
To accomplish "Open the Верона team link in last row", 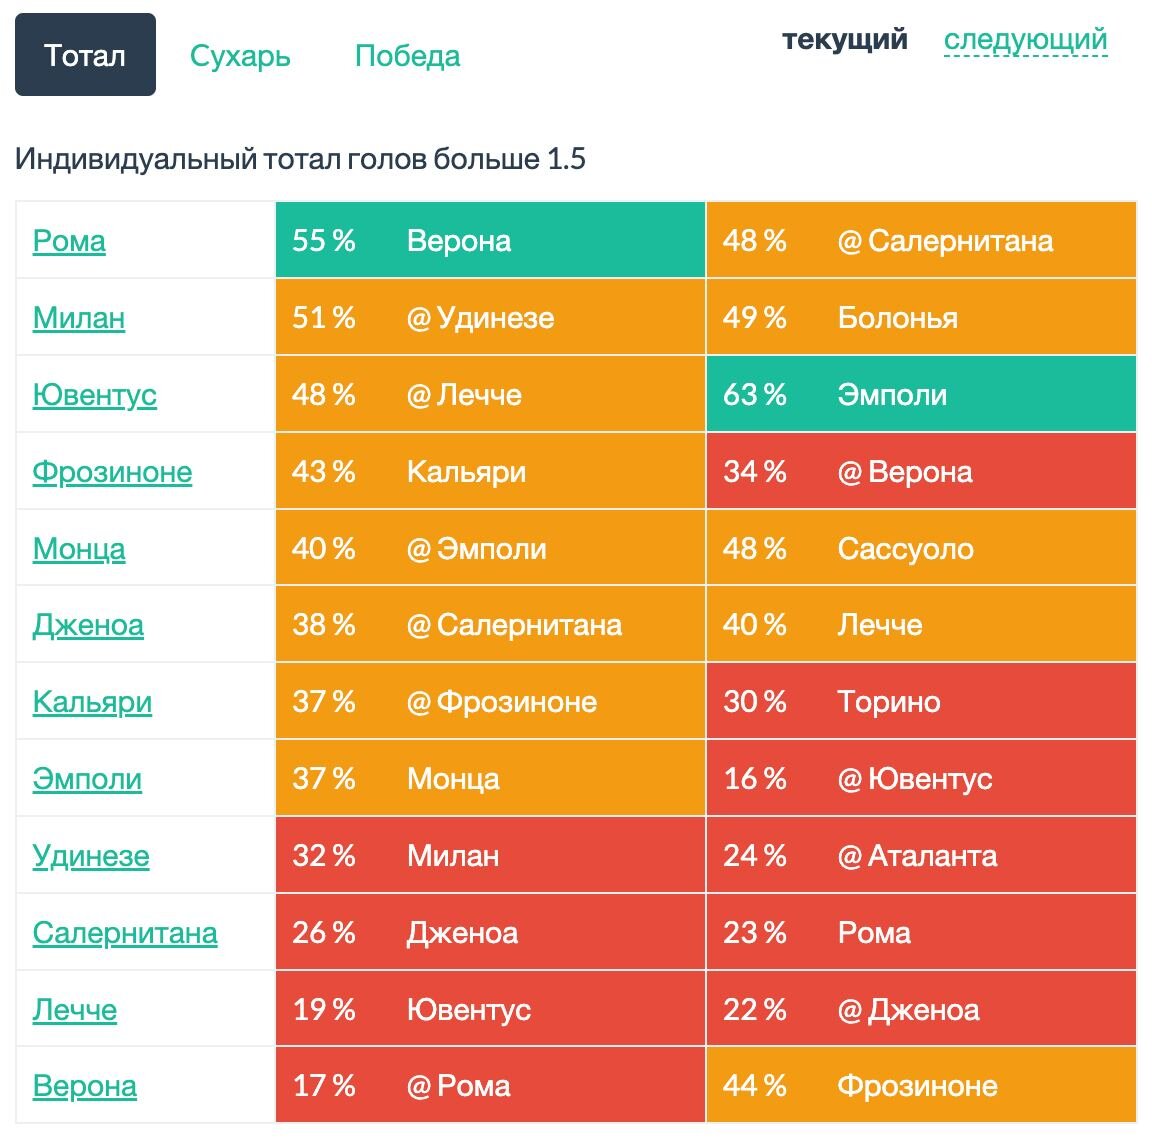I will coord(84,1086).
